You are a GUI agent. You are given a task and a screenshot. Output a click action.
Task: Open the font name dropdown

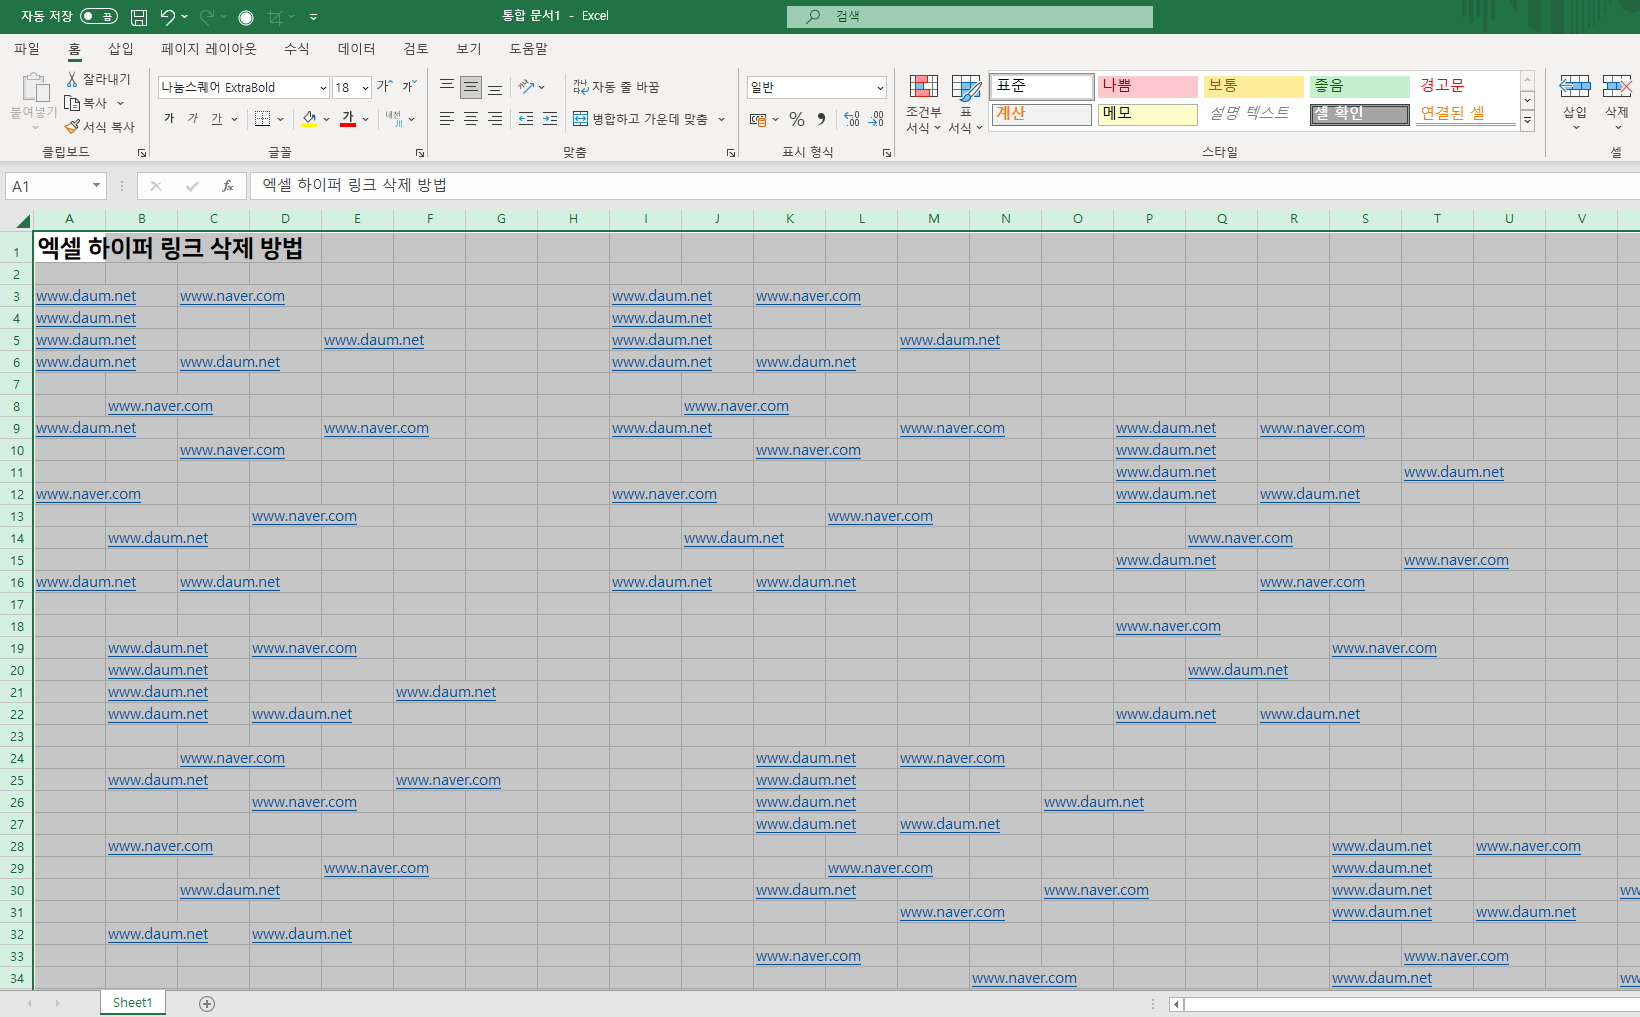click(323, 88)
